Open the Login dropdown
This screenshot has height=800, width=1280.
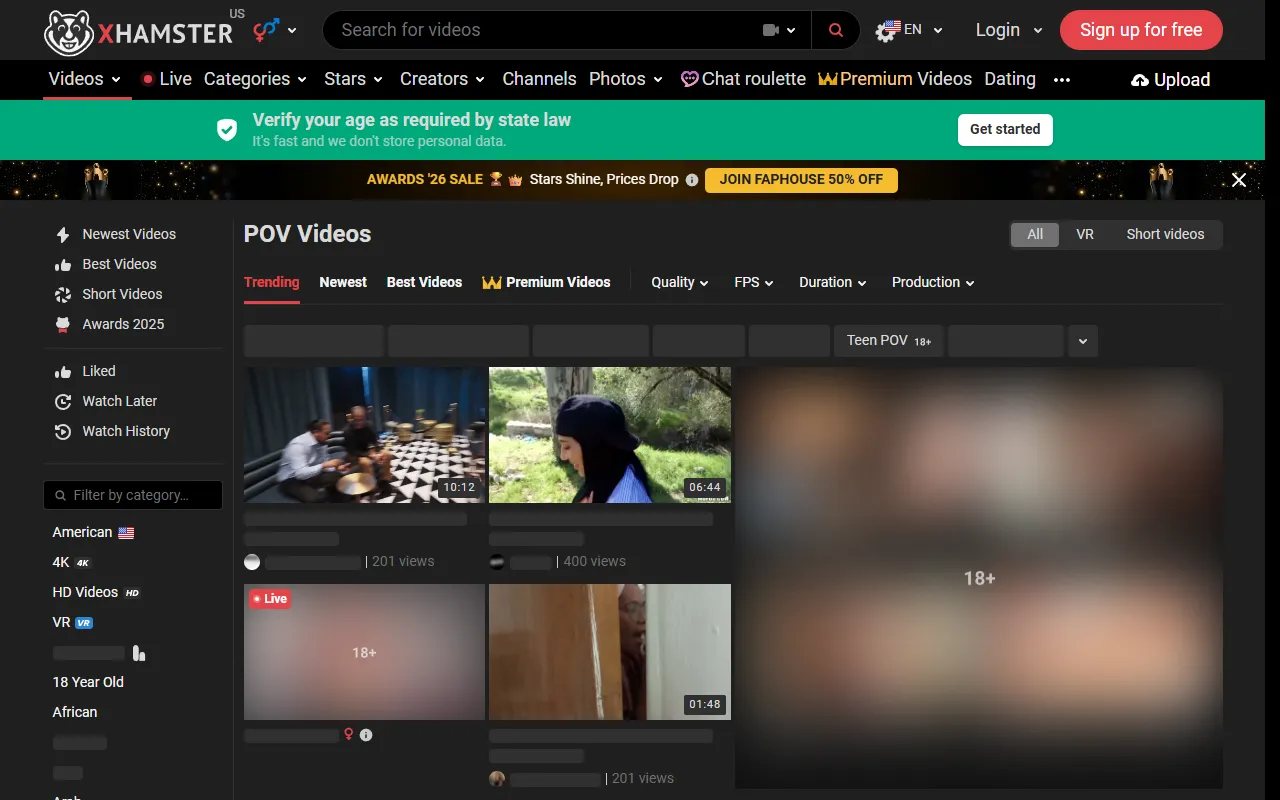1009,30
